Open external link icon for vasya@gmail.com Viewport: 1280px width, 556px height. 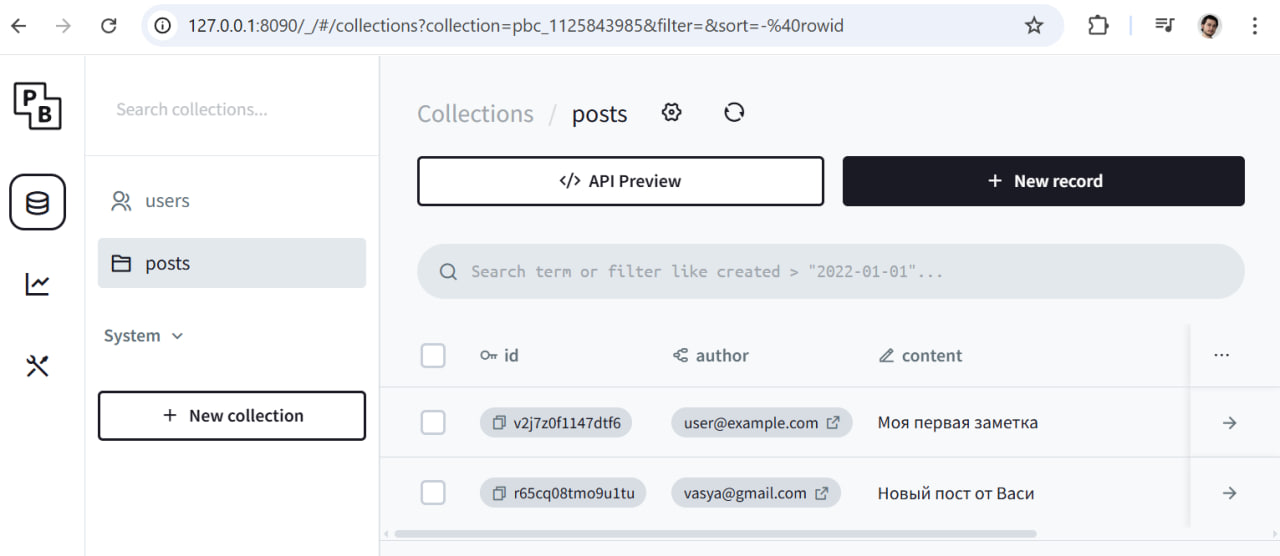pyautogui.click(x=822, y=493)
